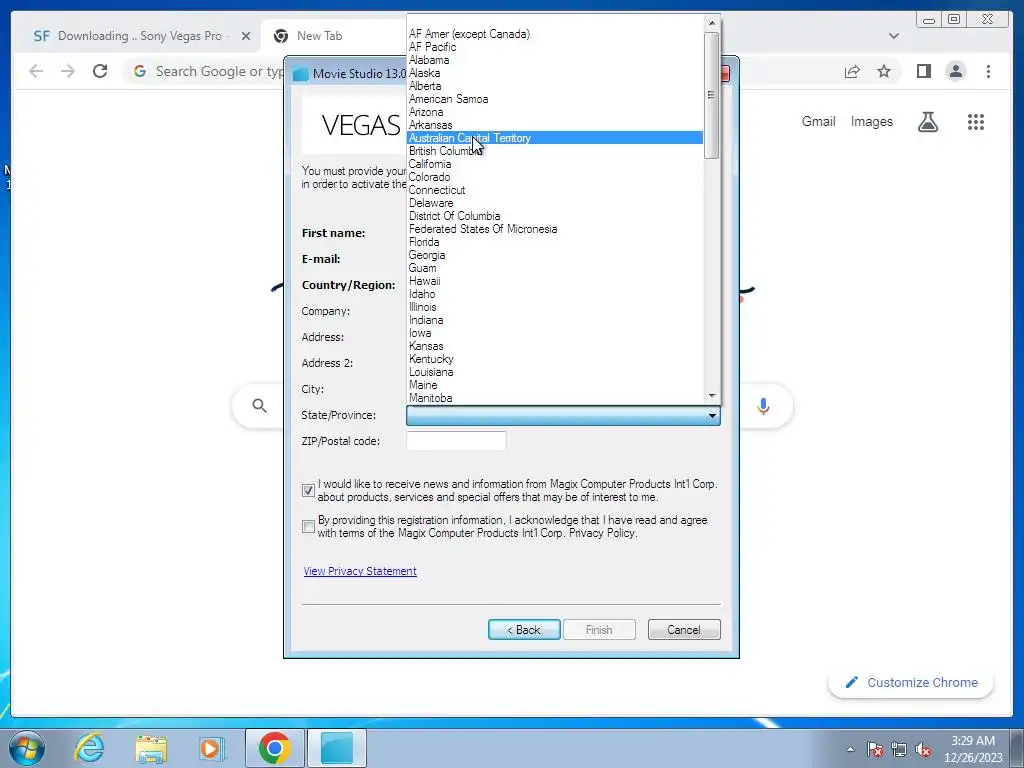Image resolution: width=1024 pixels, height=768 pixels.
Task: Click the Show desktop strip on the taskbar
Action: pyautogui.click(x=1017, y=748)
